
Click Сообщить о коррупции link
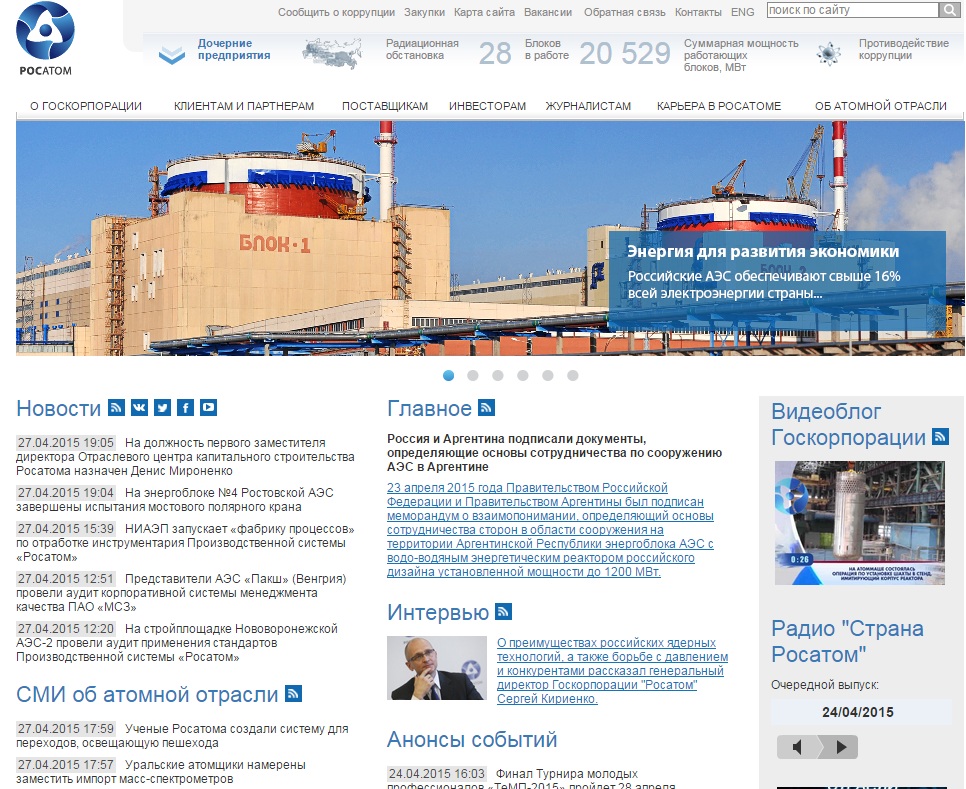pyautogui.click(x=336, y=12)
